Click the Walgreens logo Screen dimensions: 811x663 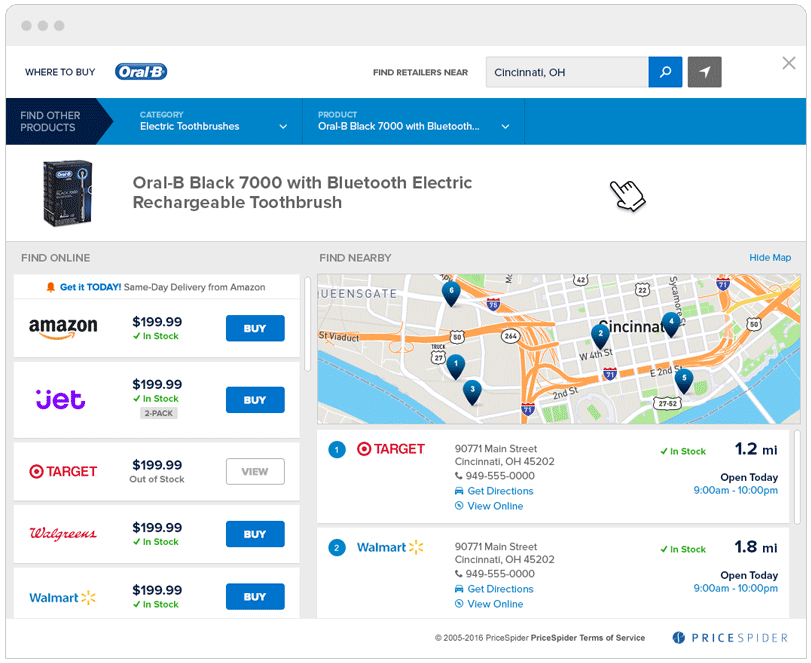point(63,533)
